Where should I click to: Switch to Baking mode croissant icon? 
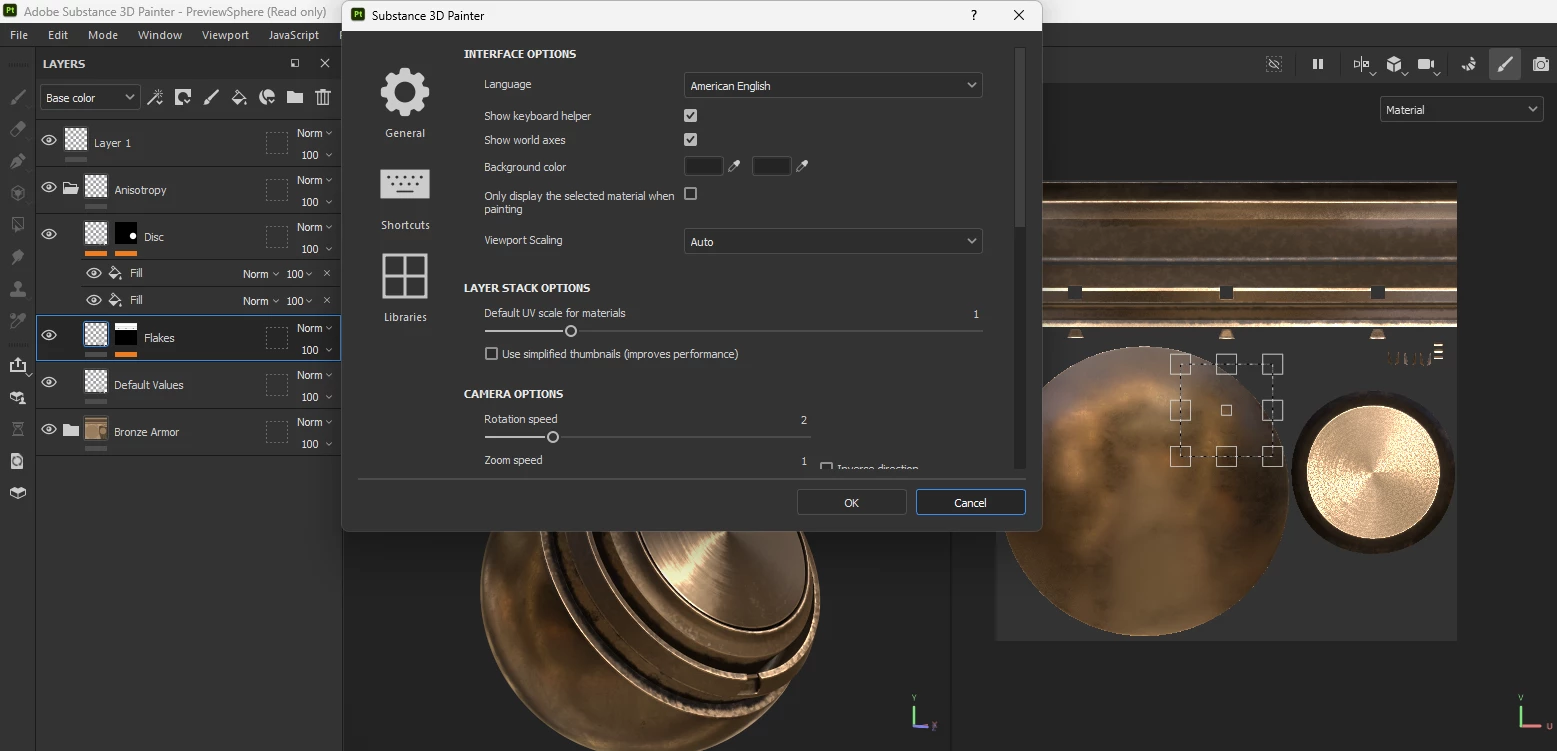1469,64
